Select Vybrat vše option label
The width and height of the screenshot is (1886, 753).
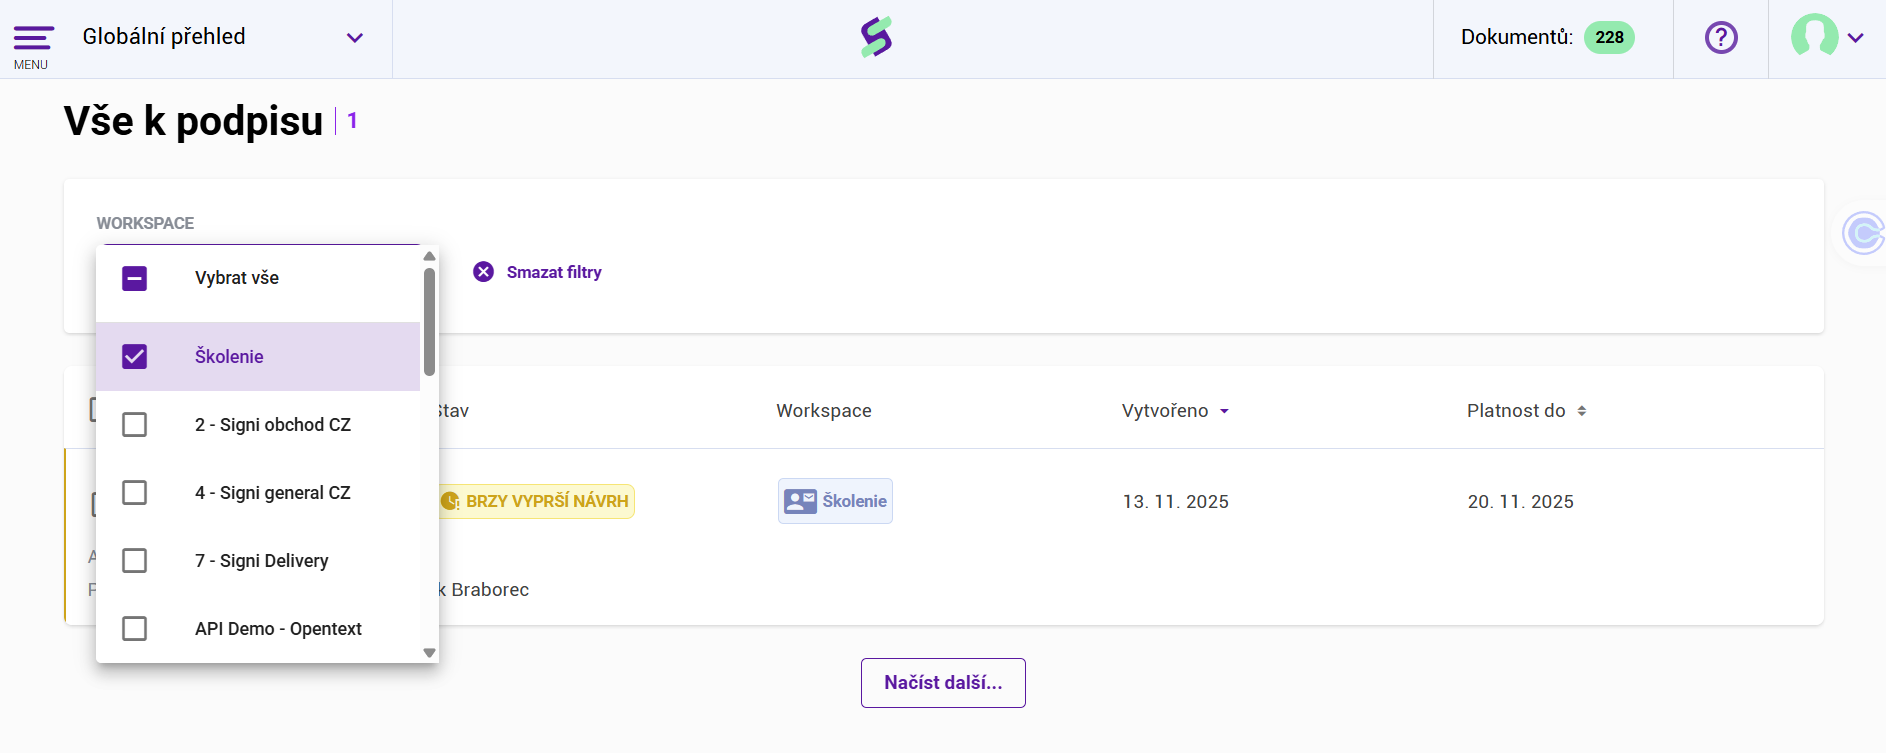(237, 278)
